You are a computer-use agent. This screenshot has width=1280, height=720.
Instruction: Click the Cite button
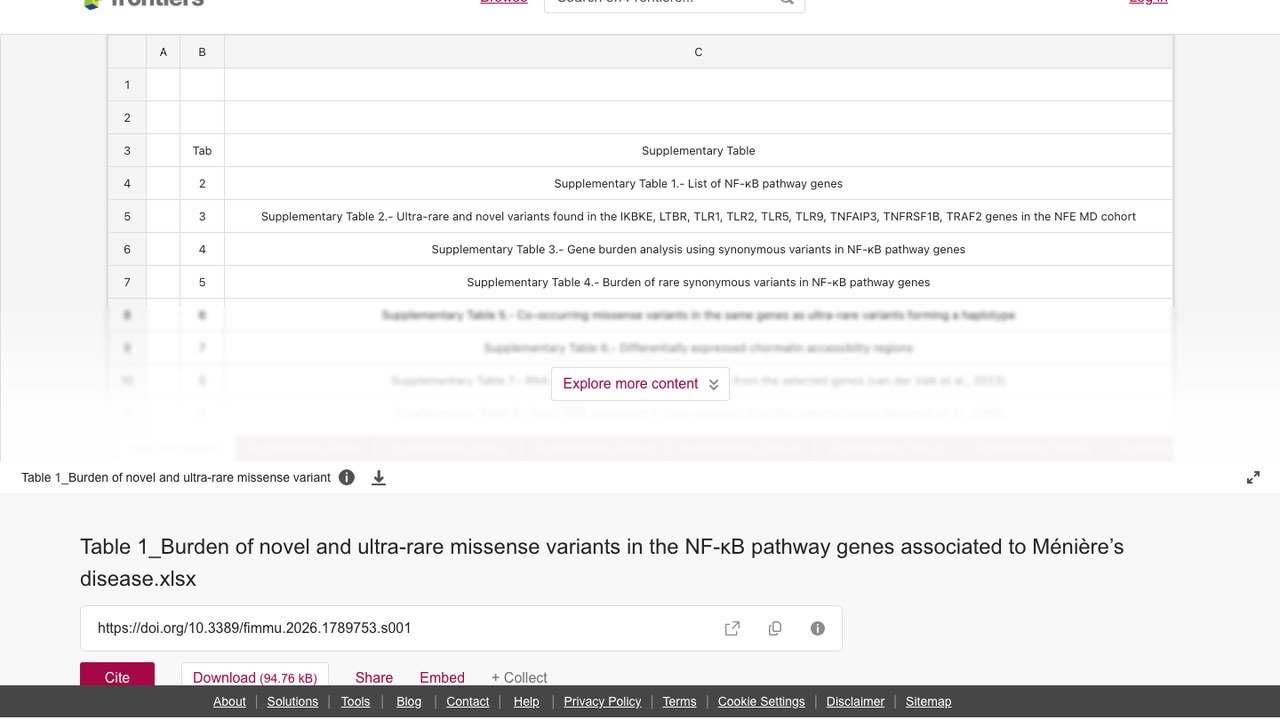pos(117,675)
